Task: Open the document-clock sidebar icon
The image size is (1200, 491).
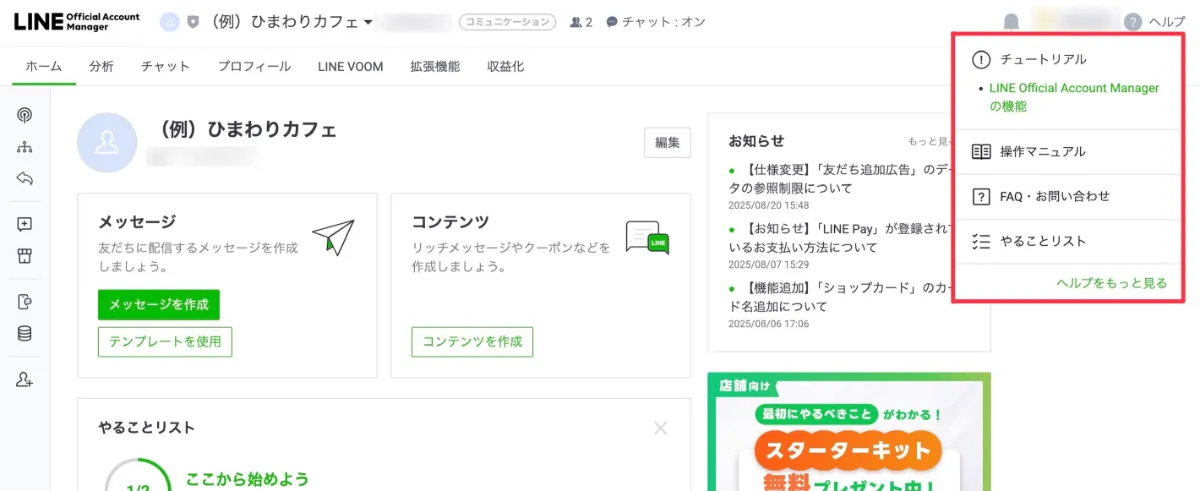Action: pos(25,301)
